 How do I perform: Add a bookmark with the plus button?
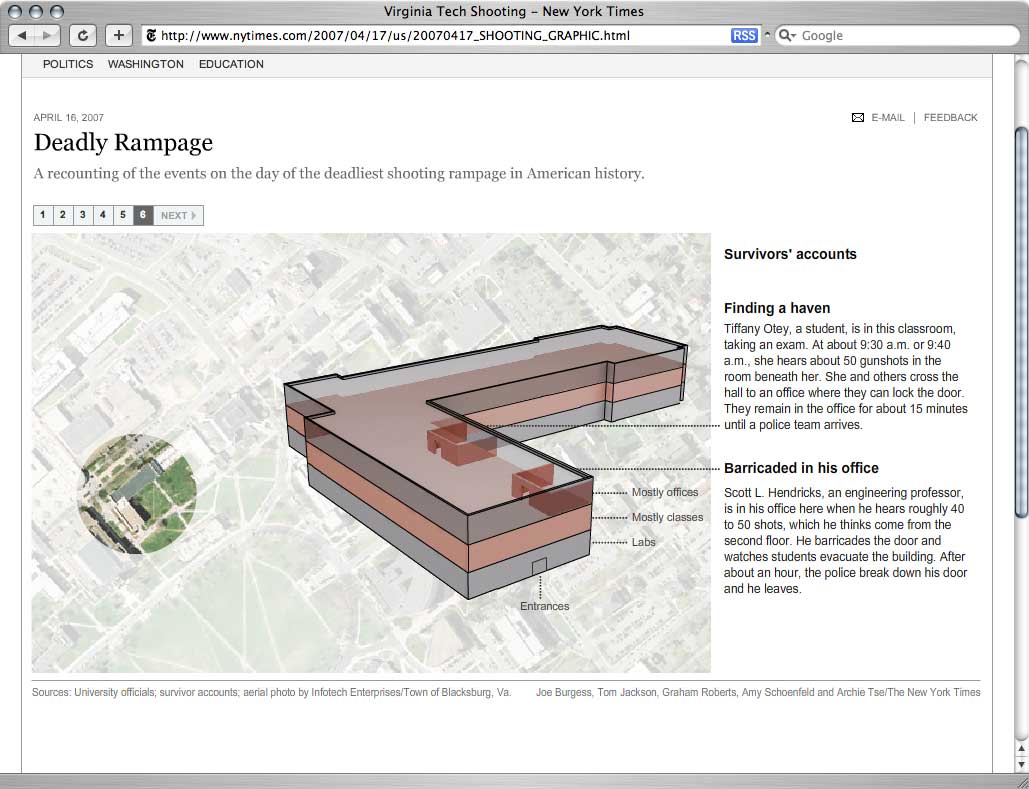[x=119, y=35]
